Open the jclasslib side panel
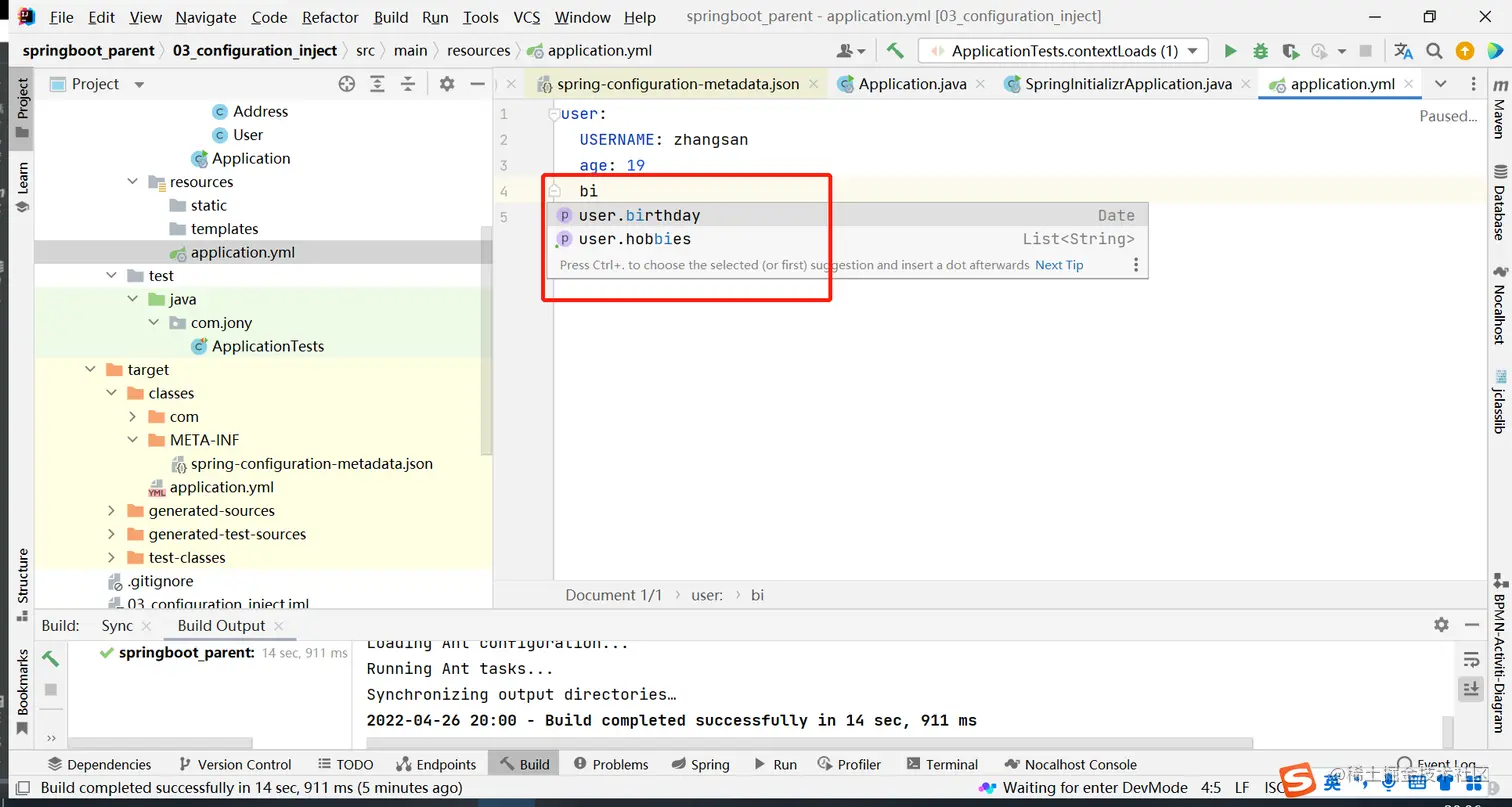Image resolution: width=1512 pixels, height=807 pixels. pyautogui.click(x=1499, y=400)
